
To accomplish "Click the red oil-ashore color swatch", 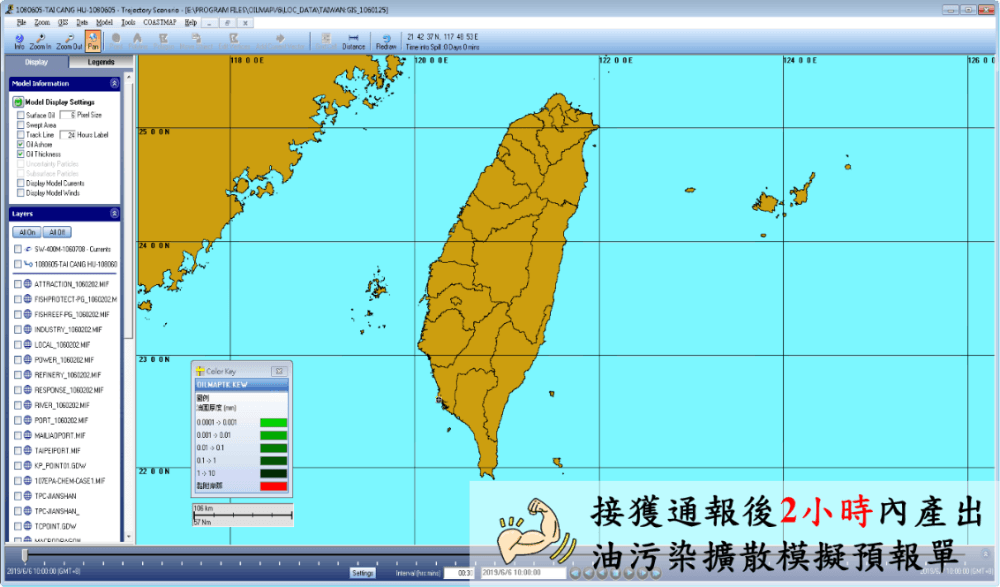I will 274,486.
